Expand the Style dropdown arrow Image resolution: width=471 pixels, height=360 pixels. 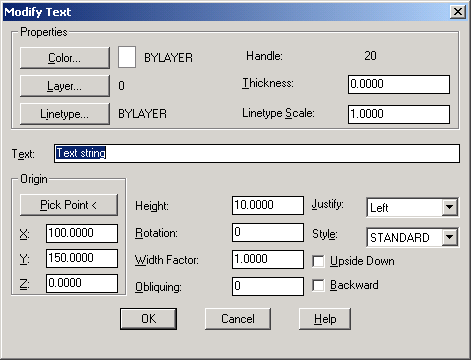(x=450, y=237)
